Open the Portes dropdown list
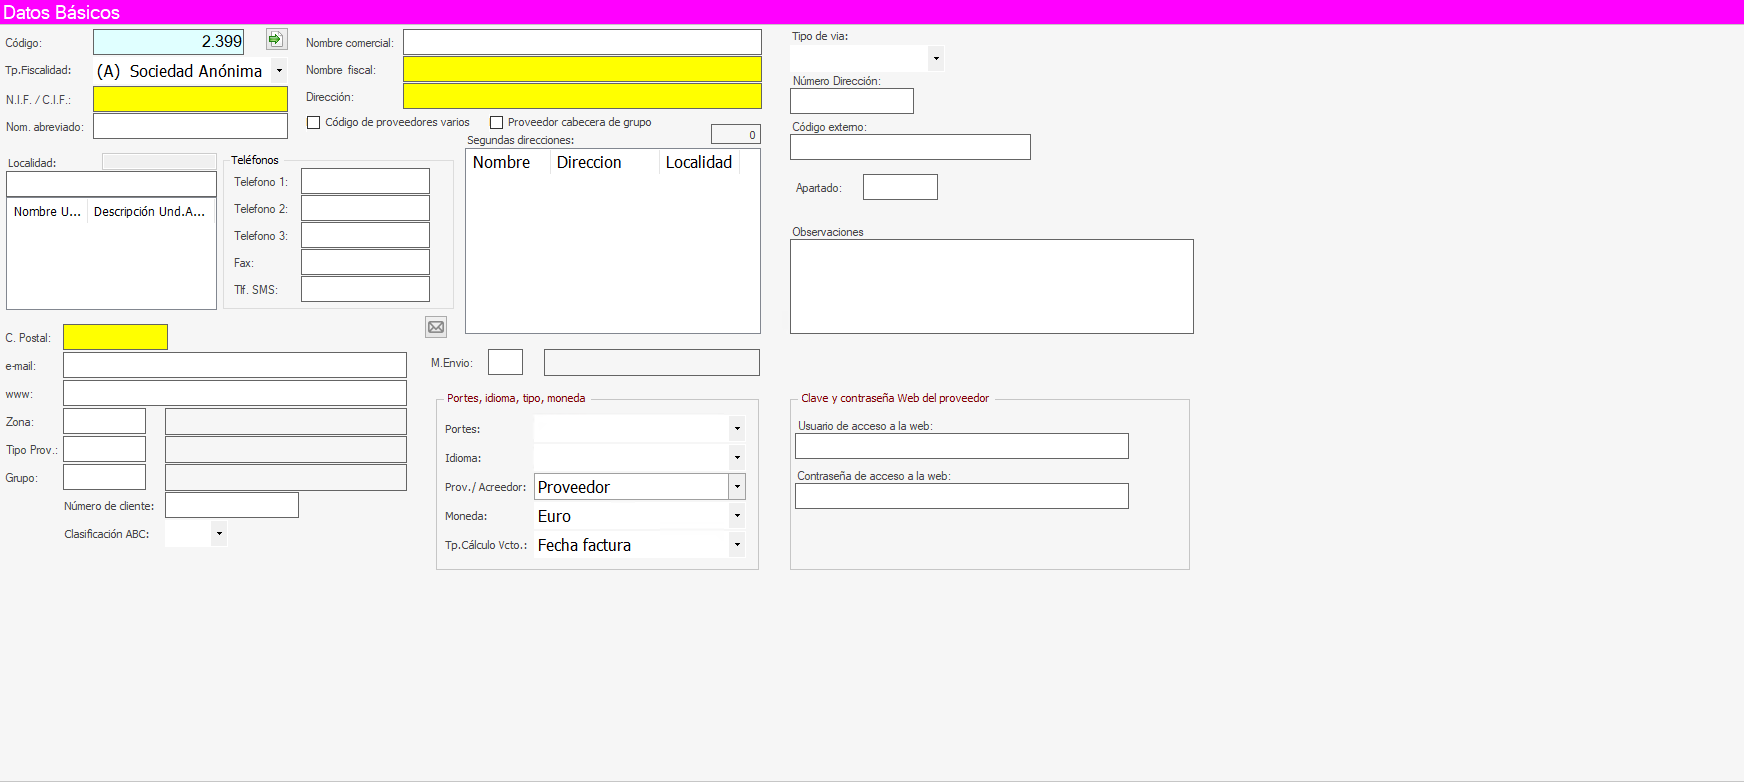 pyautogui.click(x=737, y=429)
